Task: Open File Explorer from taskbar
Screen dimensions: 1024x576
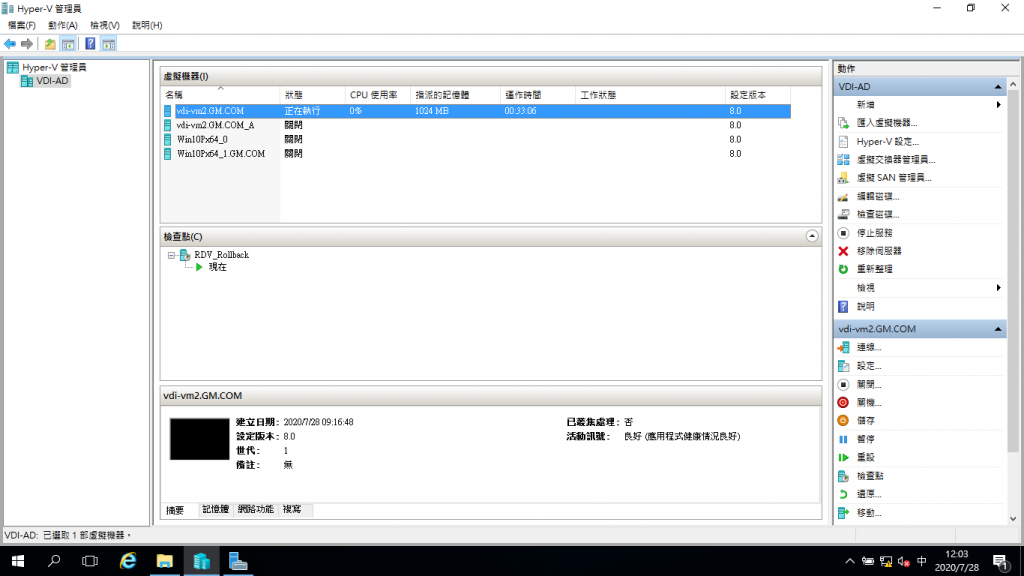Action: tap(165, 561)
